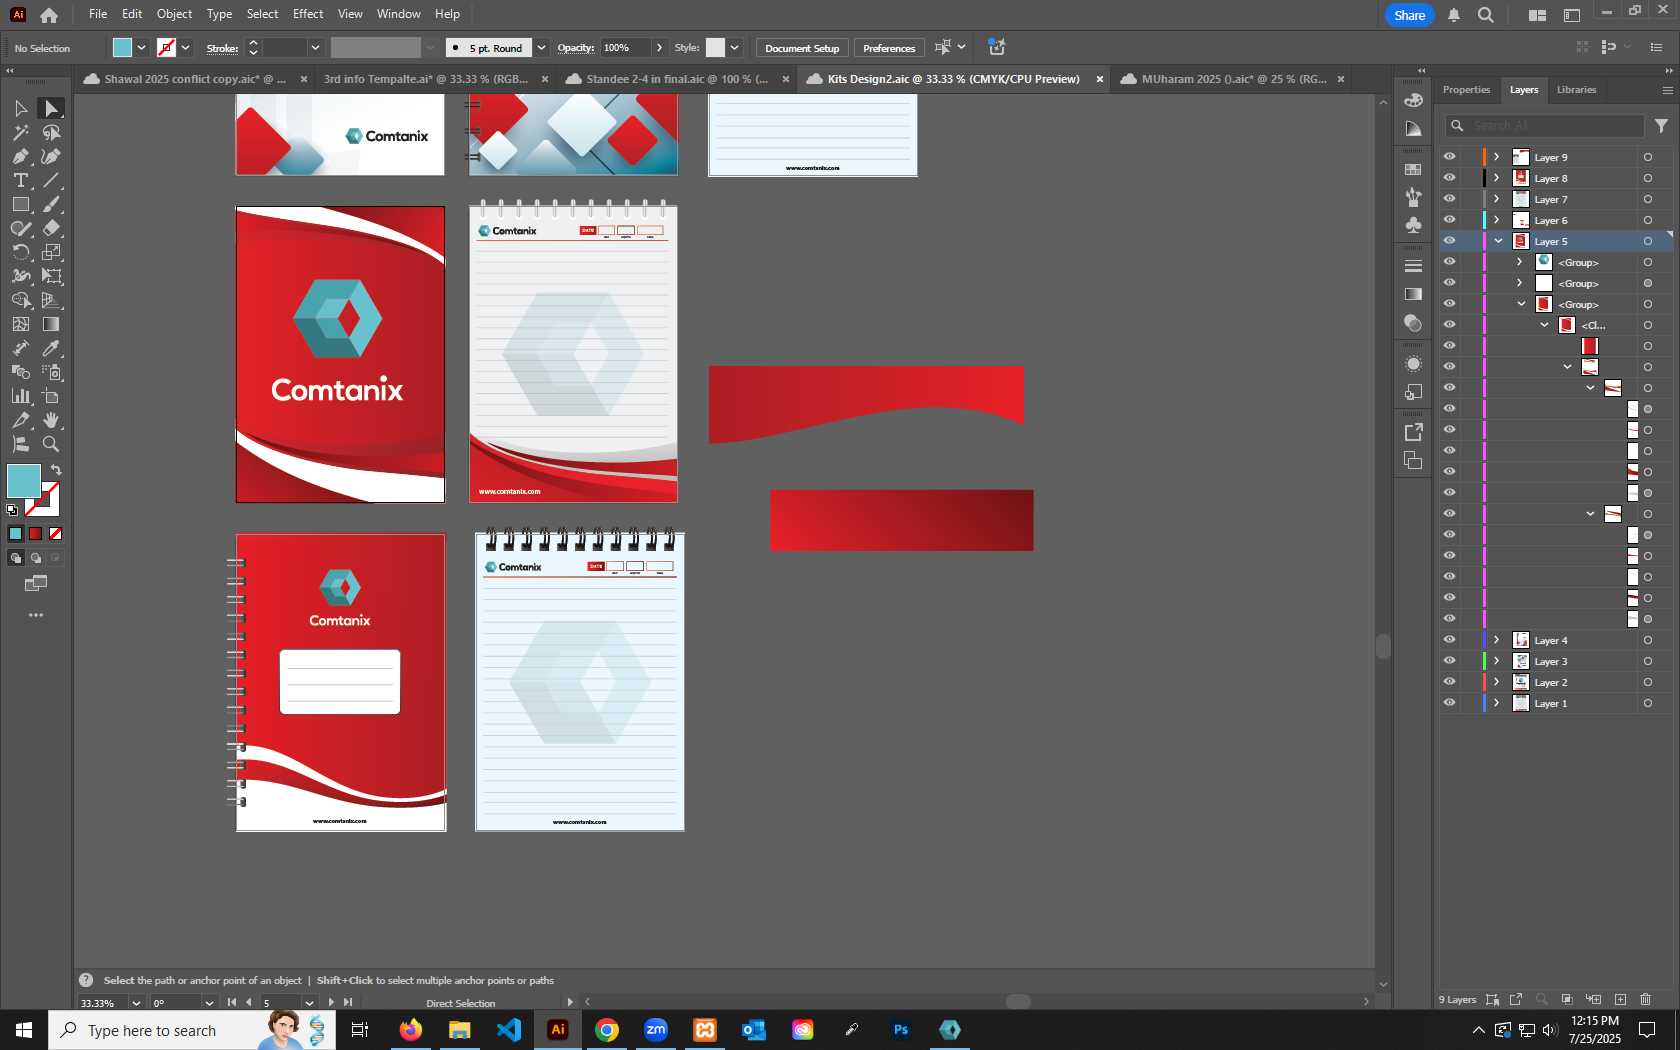Toggle visibility of Layer 2
1680x1050 pixels.
(1449, 682)
